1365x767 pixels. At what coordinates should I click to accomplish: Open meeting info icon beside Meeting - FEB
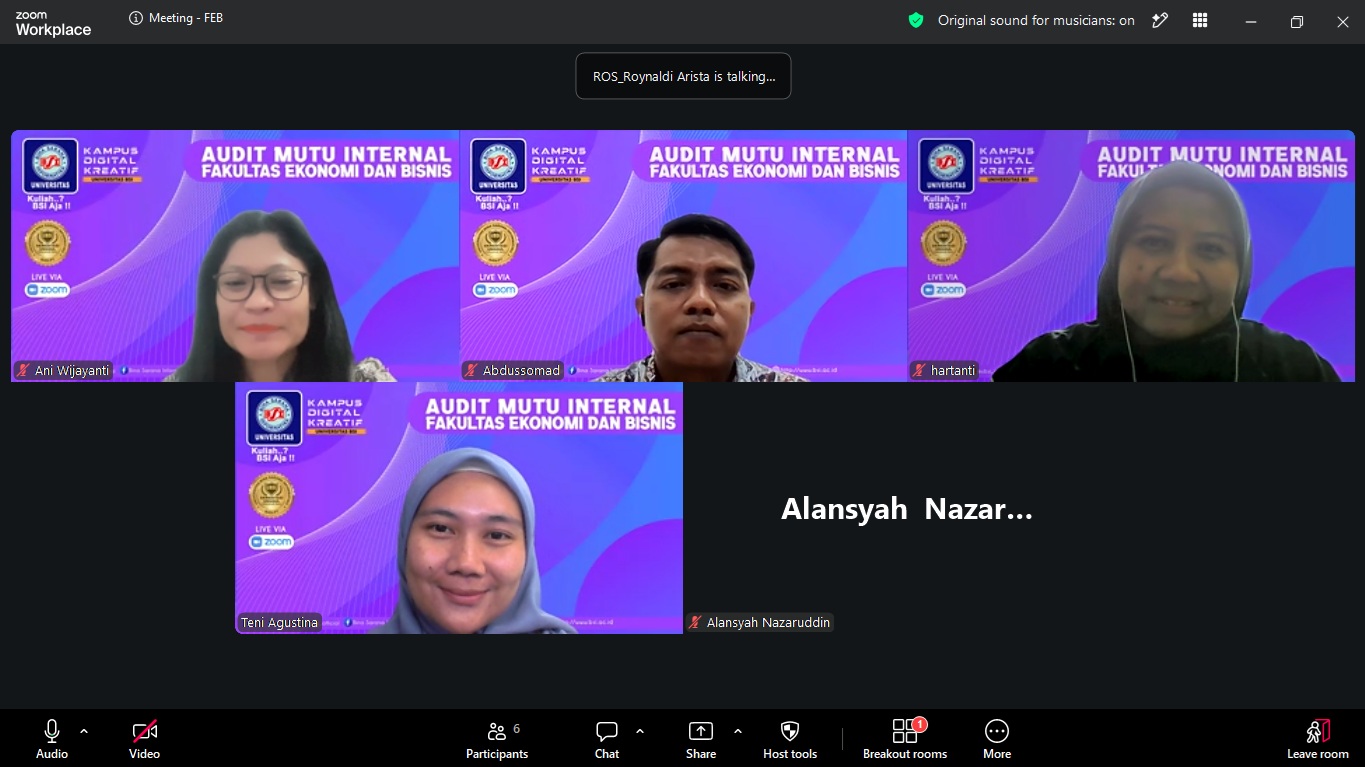(x=136, y=18)
